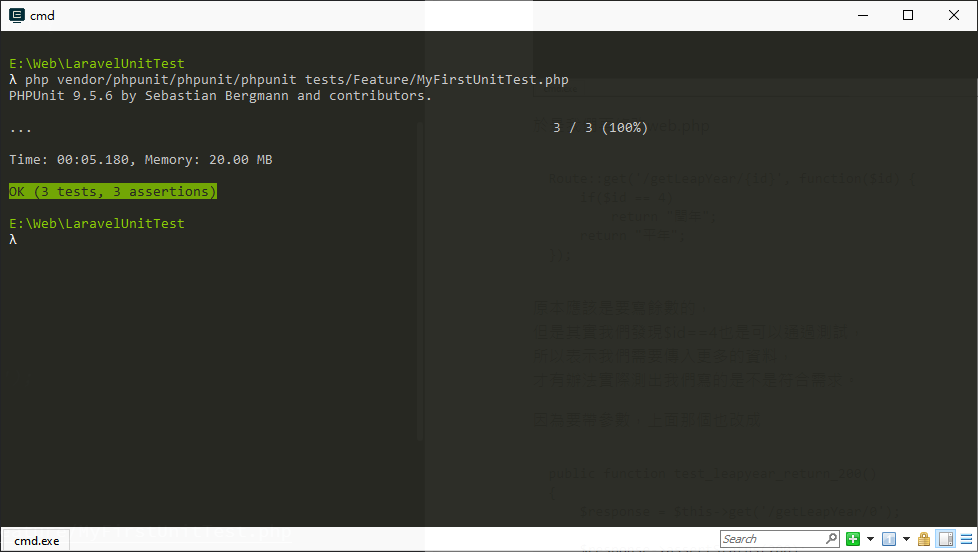Click the first E:\Web\LaravelUnitTest path line
This screenshot has width=978, height=552.
[97, 64]
